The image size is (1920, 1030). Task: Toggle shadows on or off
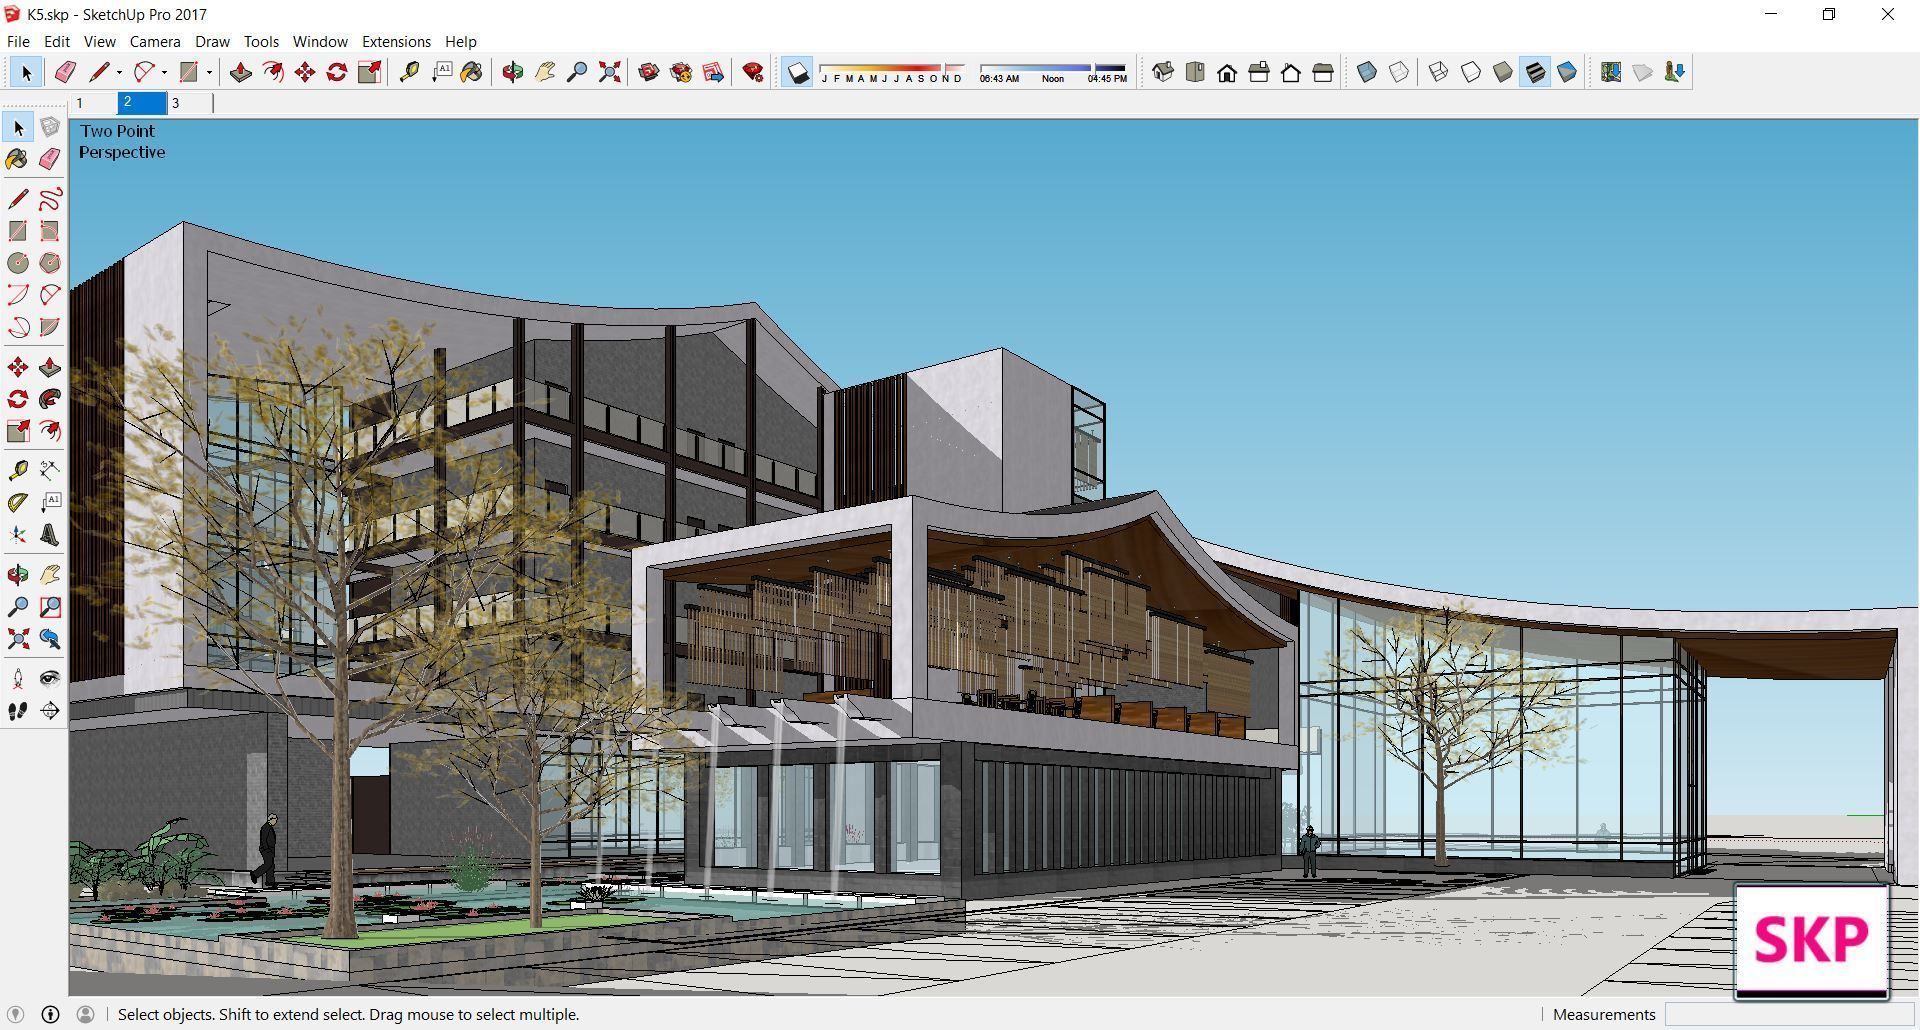(796, 72)
